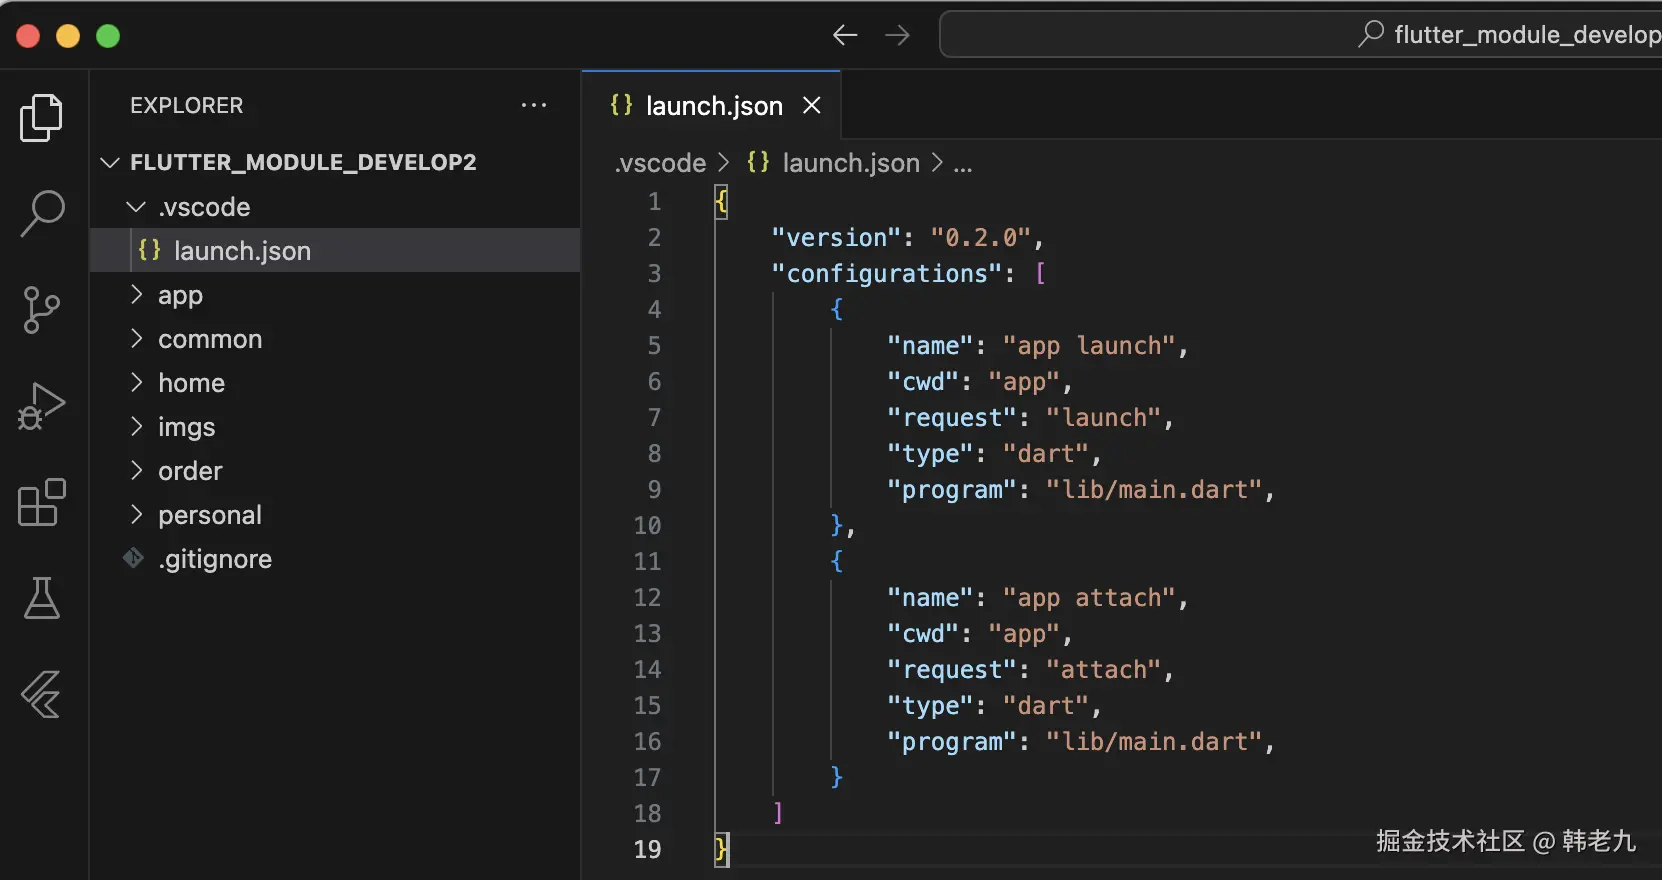Expand the app folder
This screenshot has height=880, width=1662.
coord(180,295)
